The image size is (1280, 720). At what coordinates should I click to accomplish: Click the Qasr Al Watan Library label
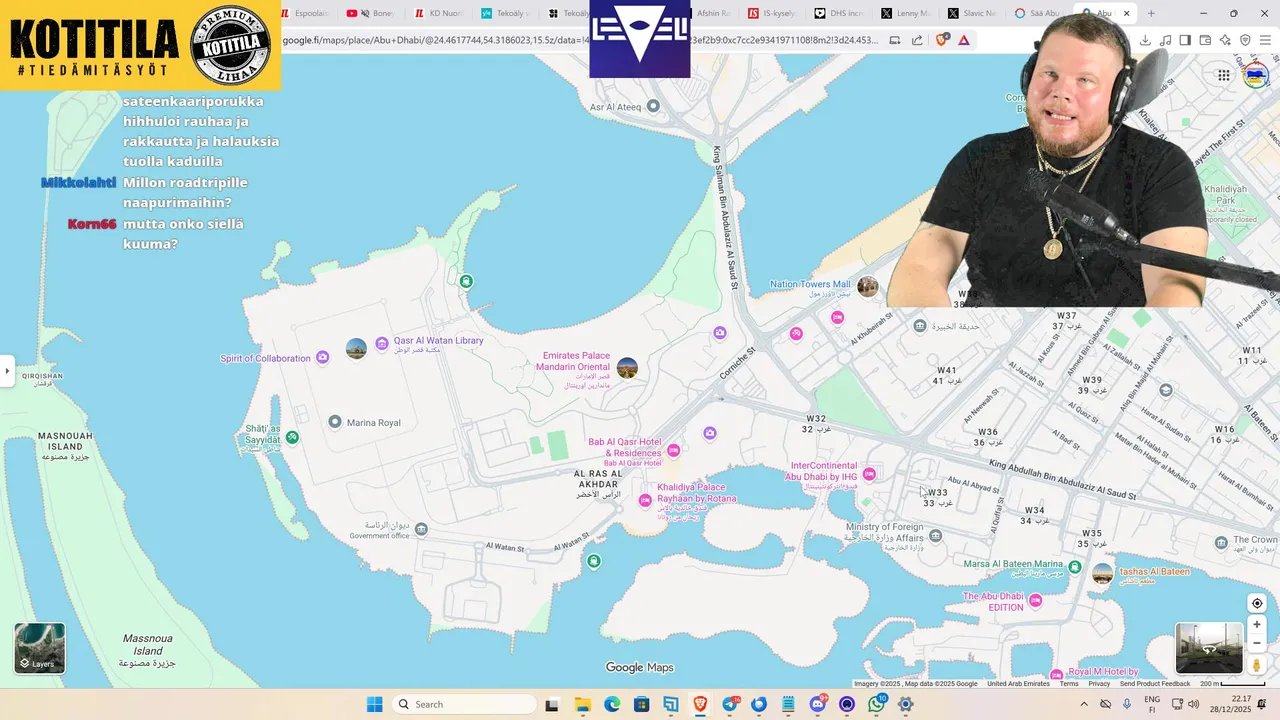click(x=438, y=340)
